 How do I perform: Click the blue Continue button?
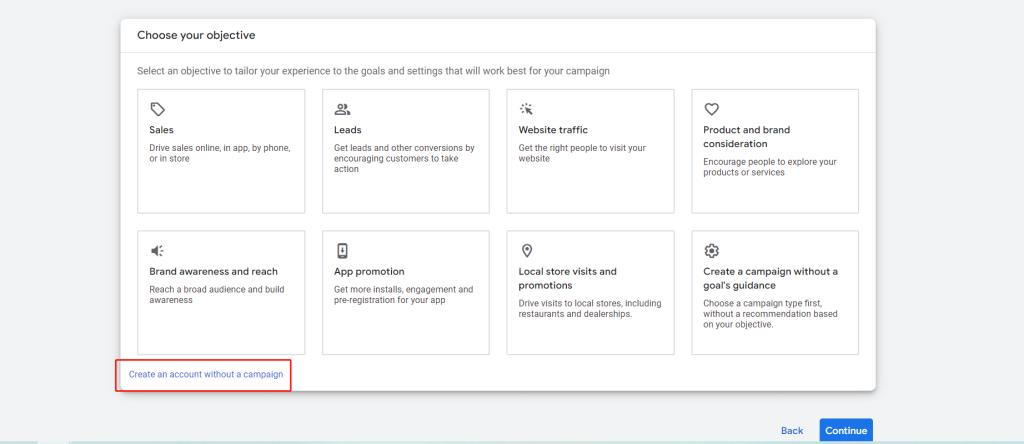pos(846,430)
